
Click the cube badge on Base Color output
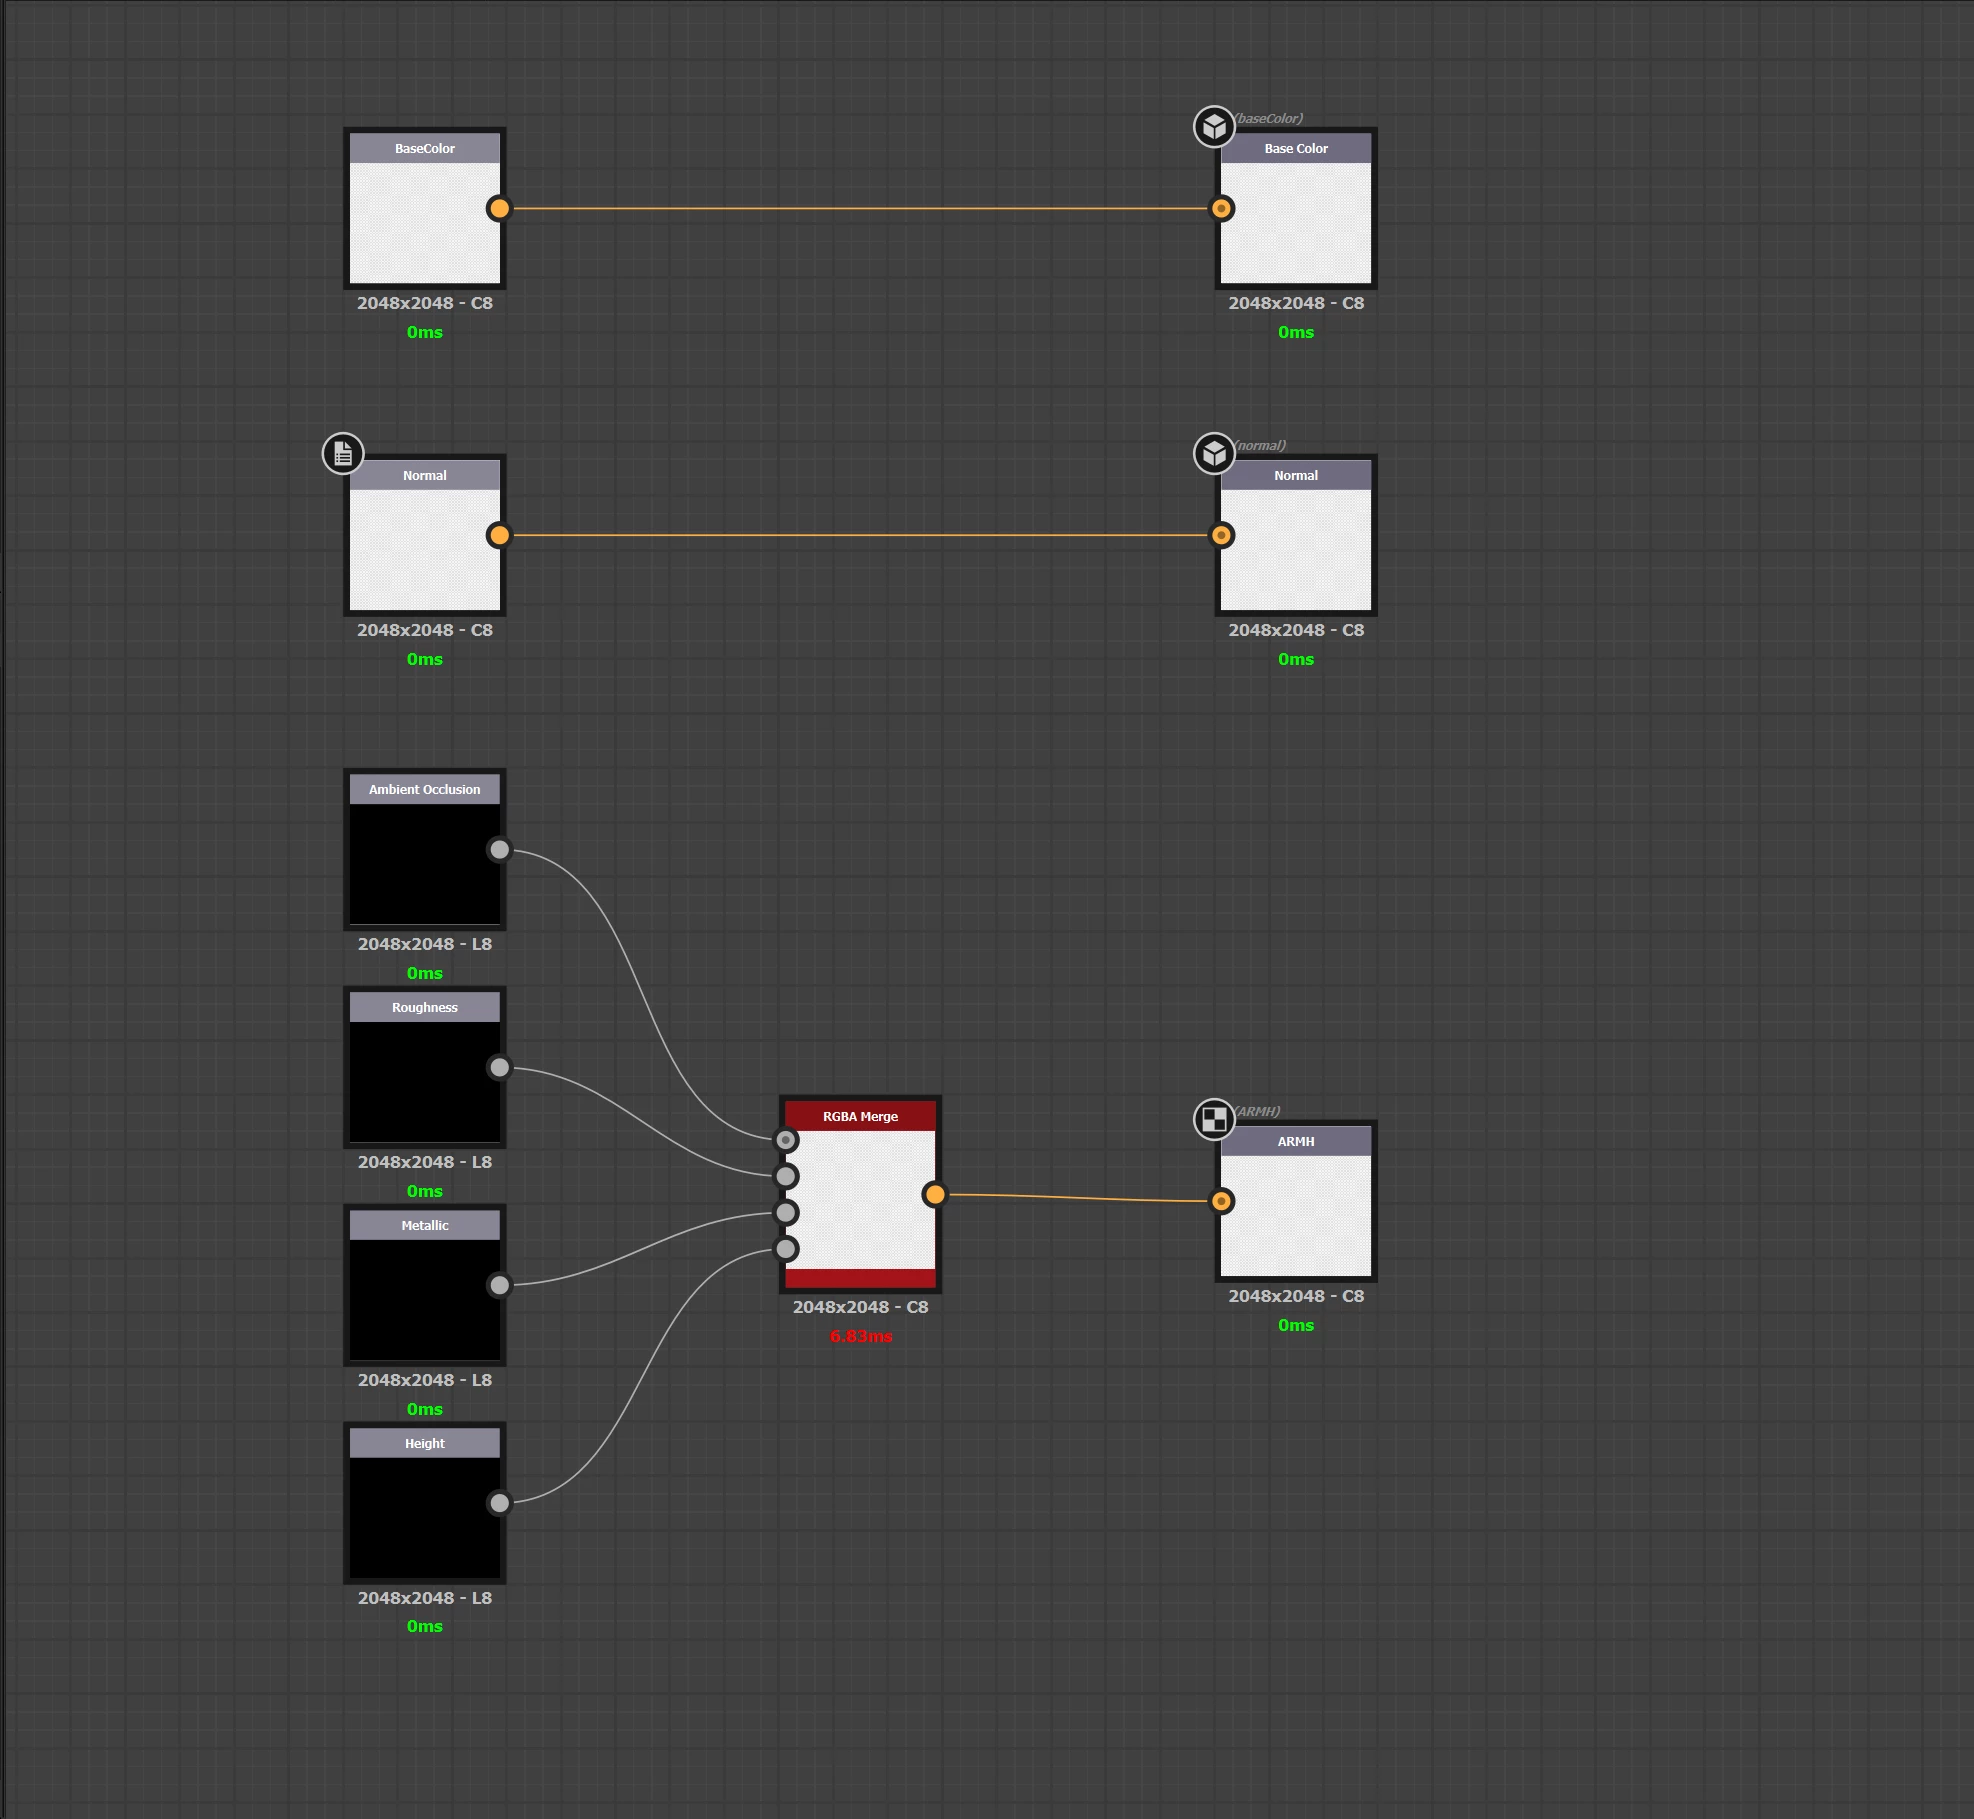pos(1214,127)
